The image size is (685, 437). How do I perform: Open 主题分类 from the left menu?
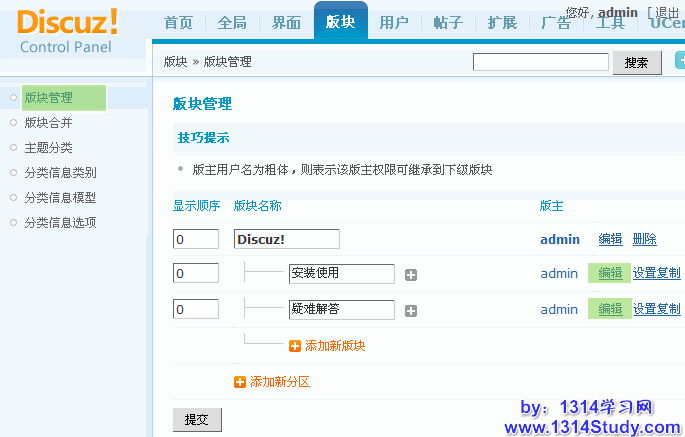48,148
